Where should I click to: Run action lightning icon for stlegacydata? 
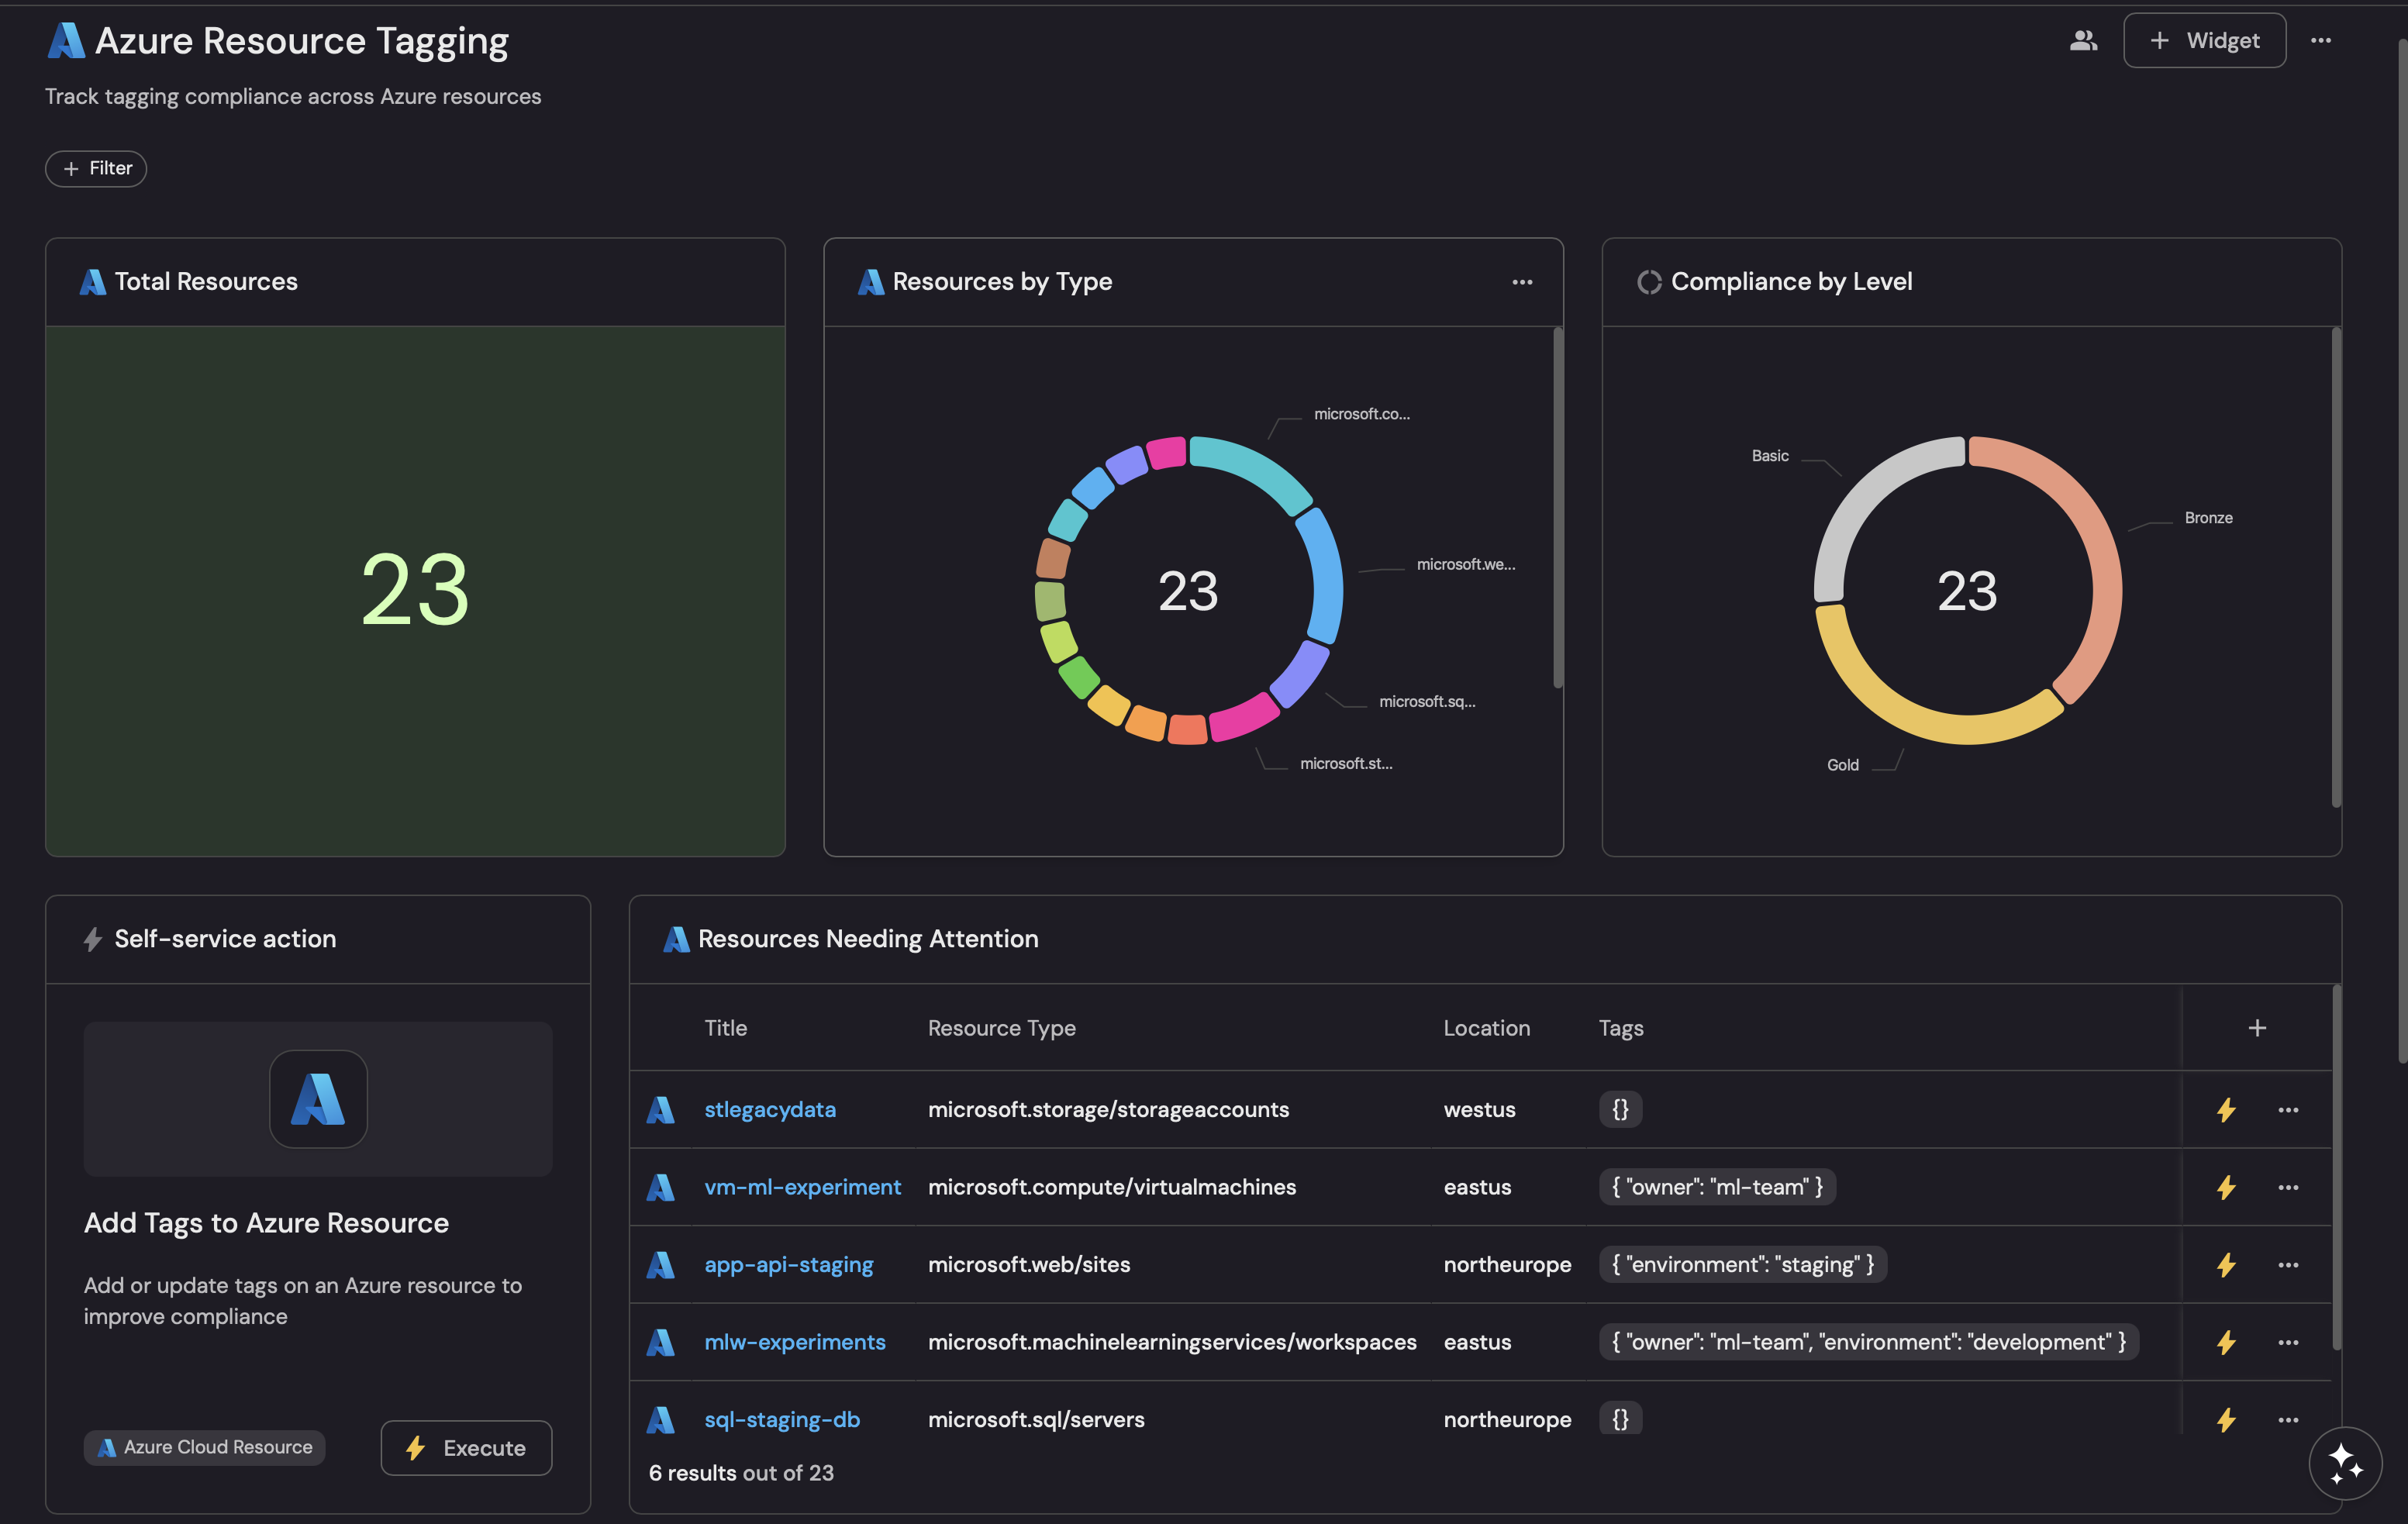click(2226, 1110)
